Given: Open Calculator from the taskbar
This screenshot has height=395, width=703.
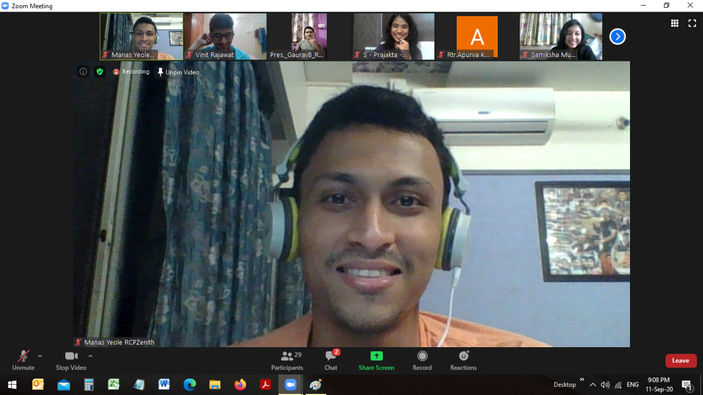Looking at the screenshot, I should click(x=88, y=385).
